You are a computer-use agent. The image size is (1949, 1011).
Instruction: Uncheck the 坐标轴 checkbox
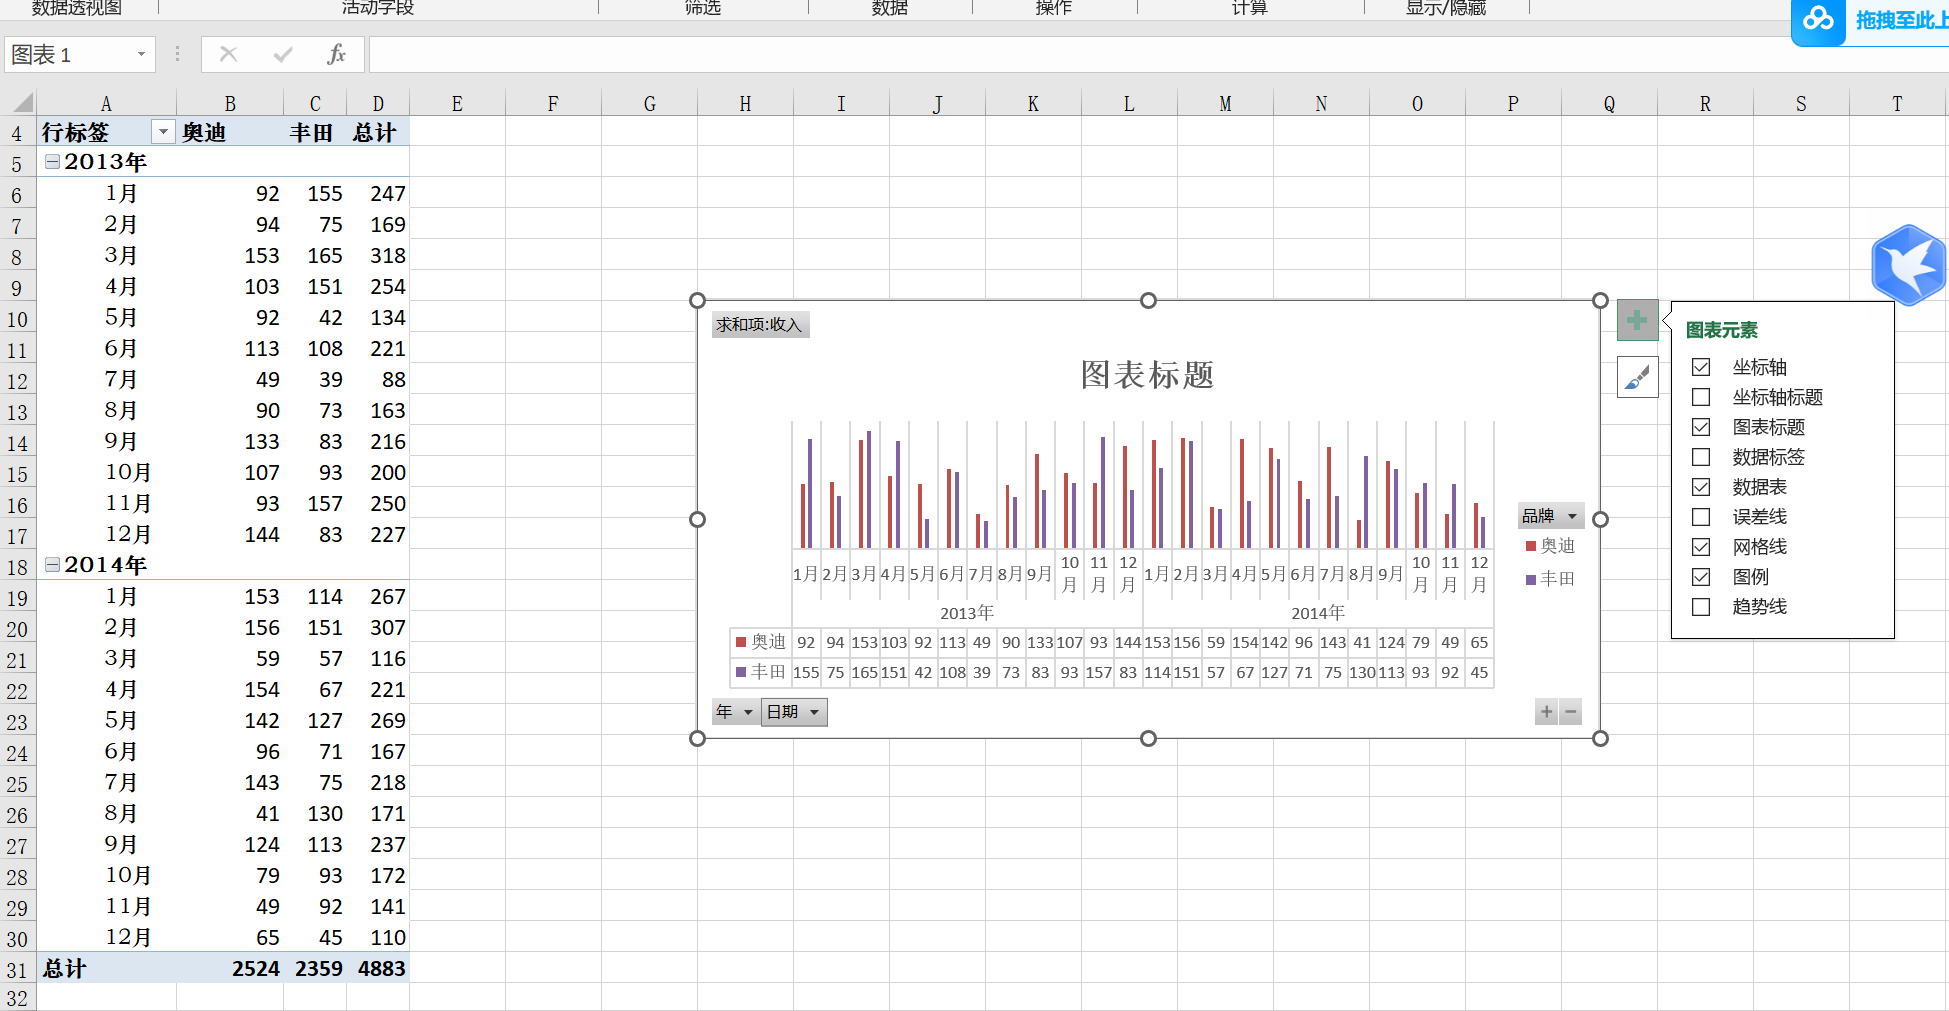tap(1701, 367)
